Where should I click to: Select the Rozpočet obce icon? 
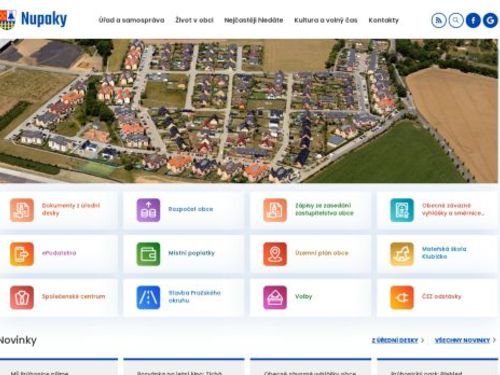pos(148,210)
